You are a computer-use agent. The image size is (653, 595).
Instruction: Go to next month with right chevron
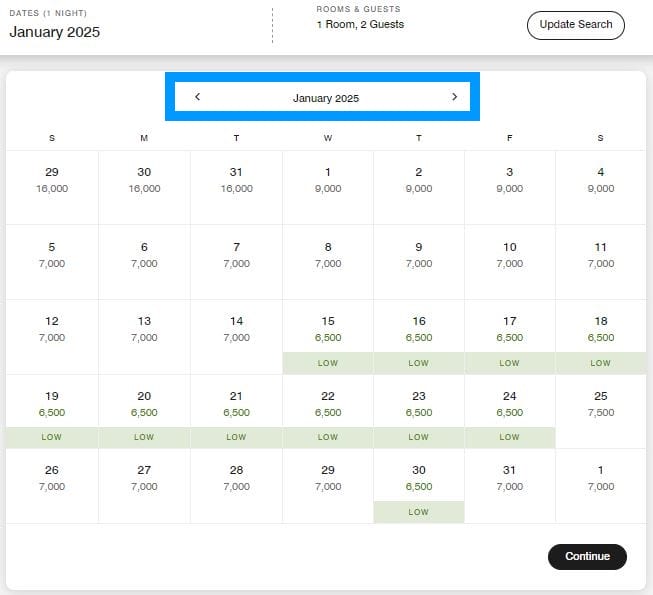(454, 97)
